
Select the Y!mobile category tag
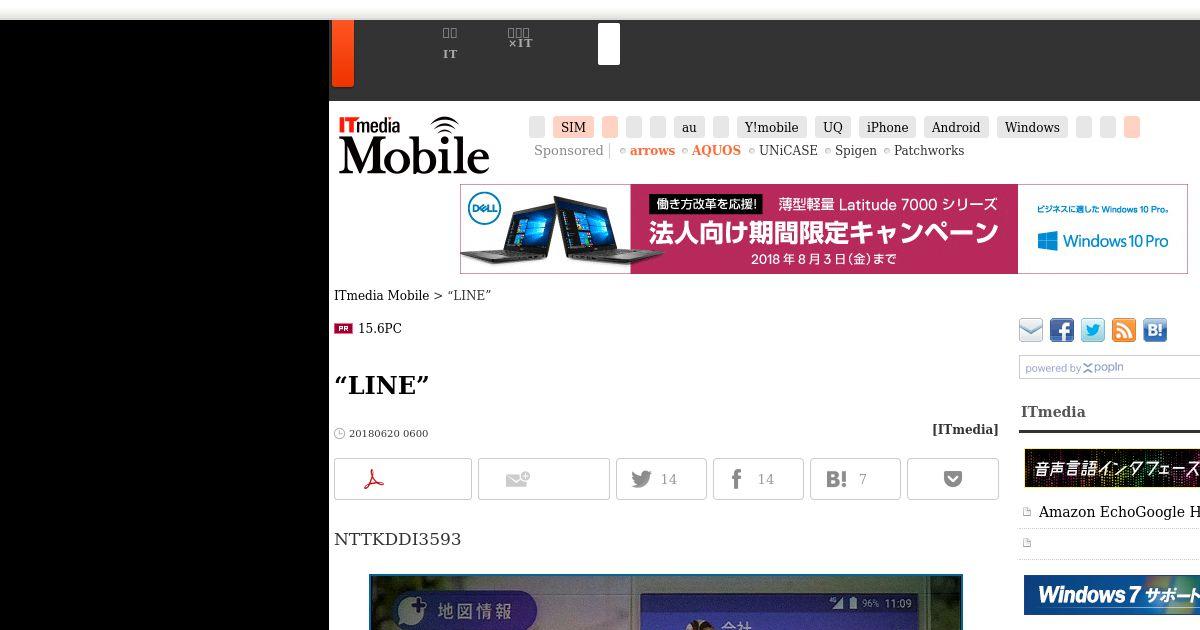pyautogui.click(x=771, y=127)
